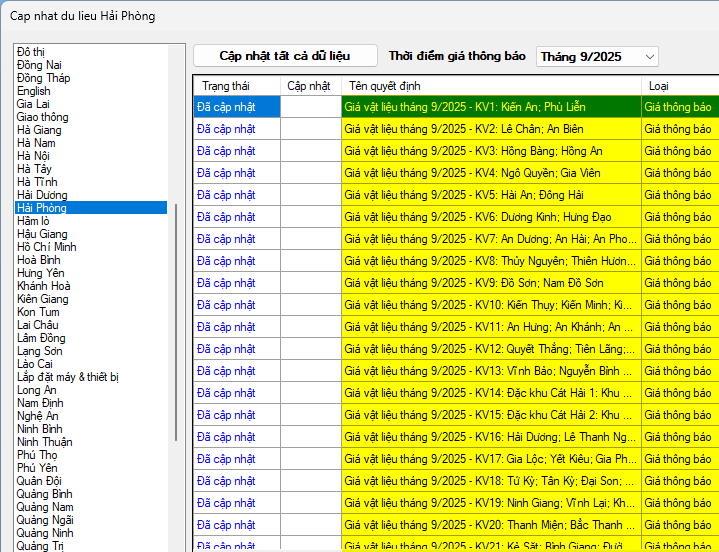Click the 'Cập nhật' cell of KV2 row

pos(310,129)
